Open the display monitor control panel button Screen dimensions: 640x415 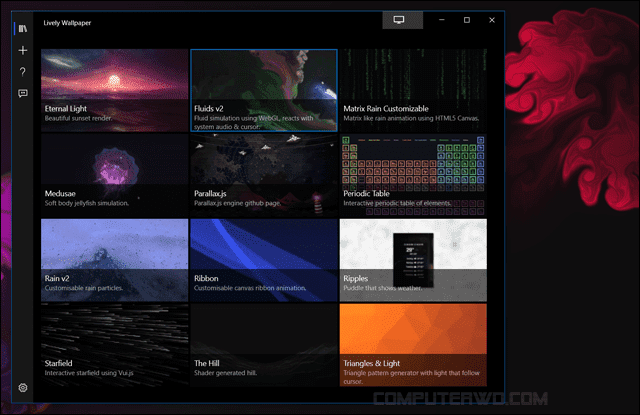tap(402, 20)
